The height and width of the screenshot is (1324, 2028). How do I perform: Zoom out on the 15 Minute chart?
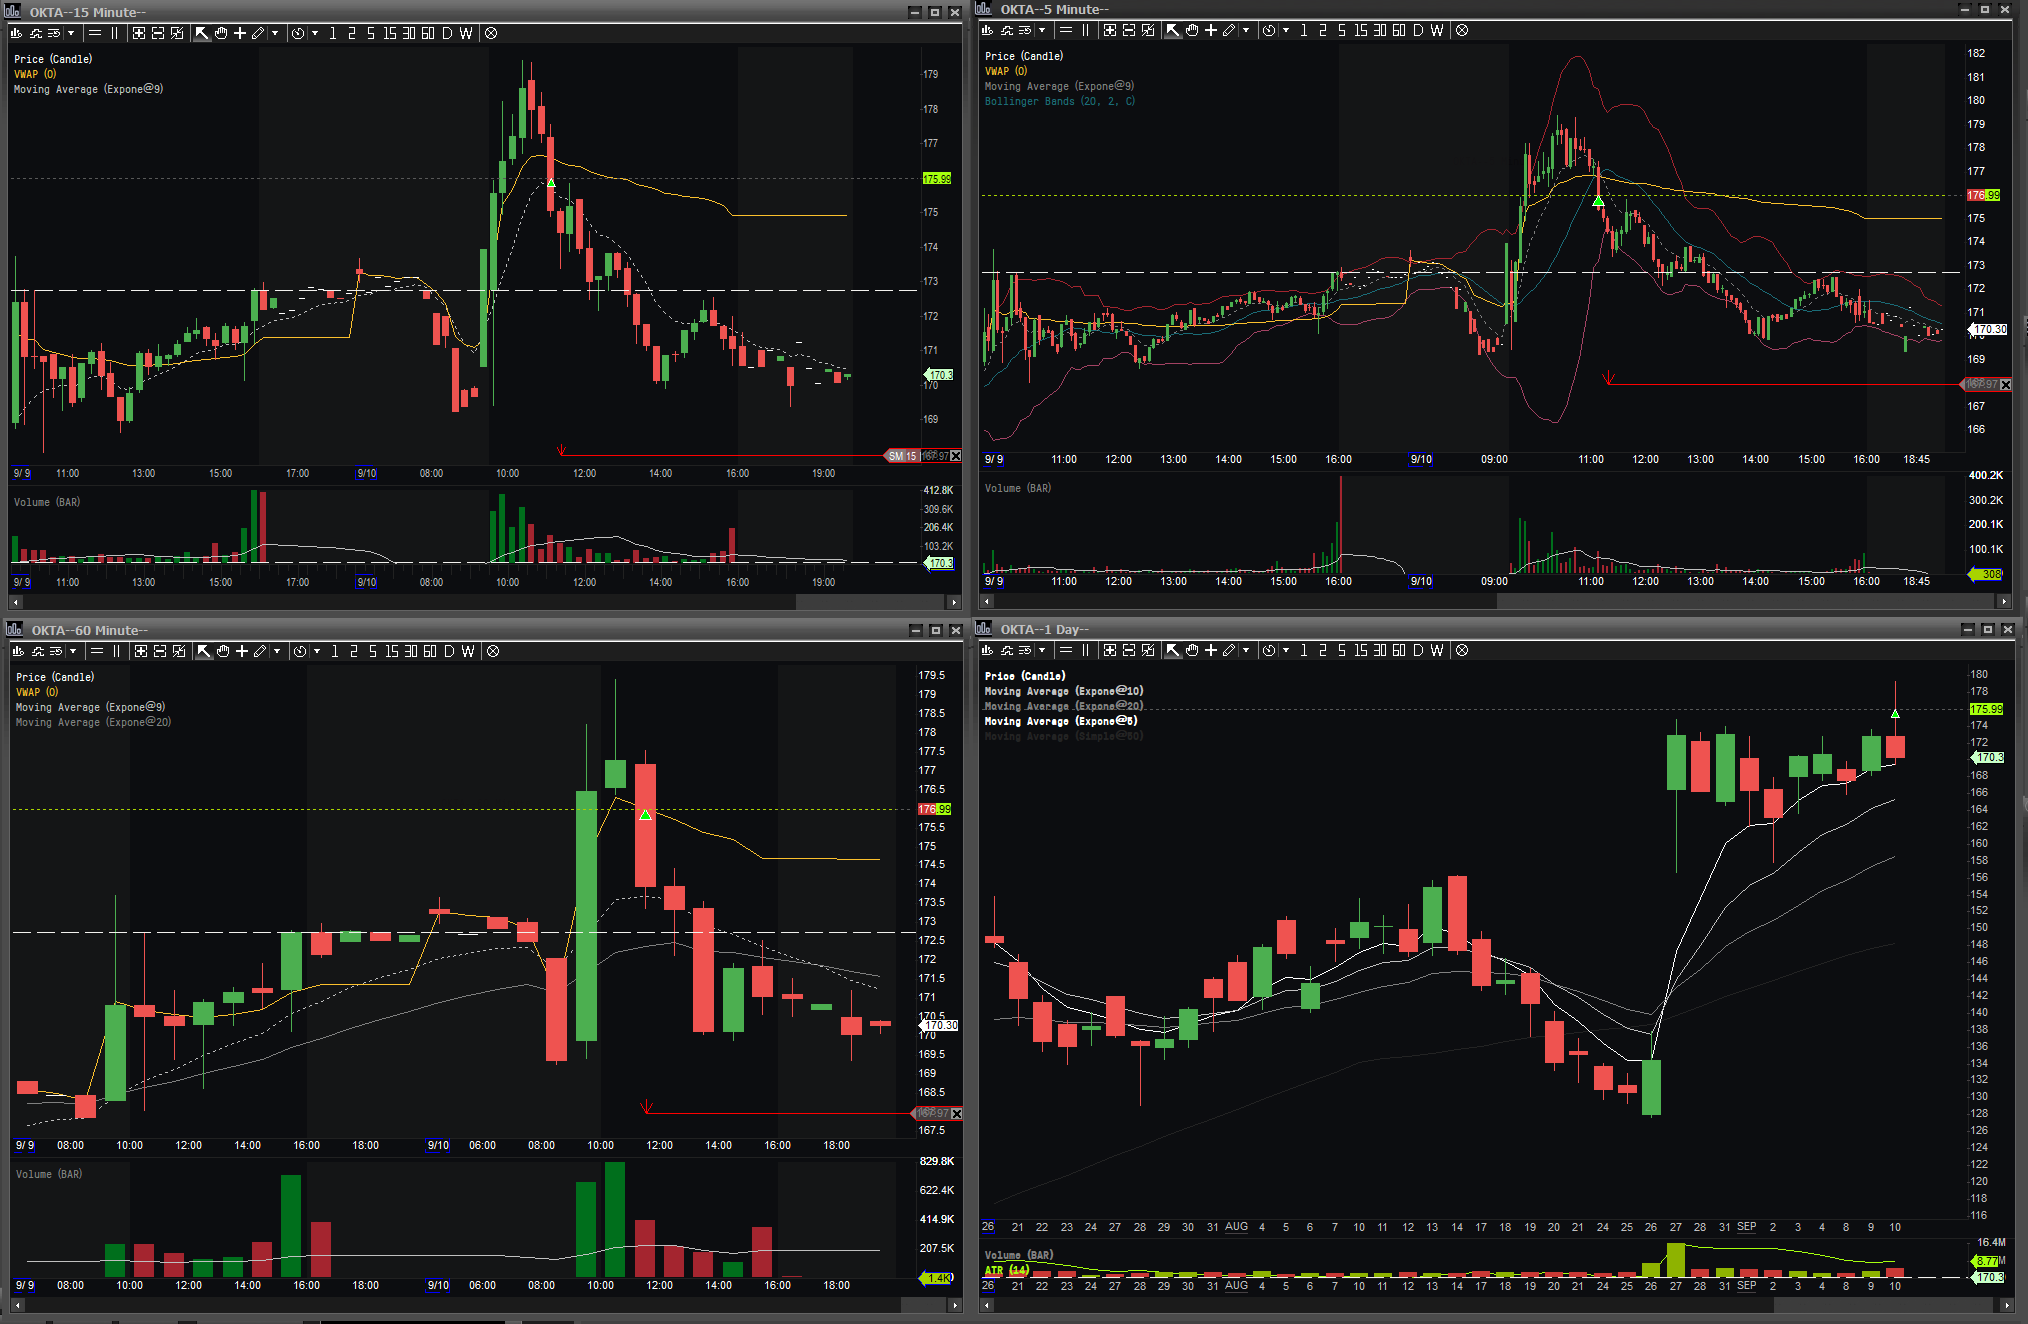coord(158,33)
